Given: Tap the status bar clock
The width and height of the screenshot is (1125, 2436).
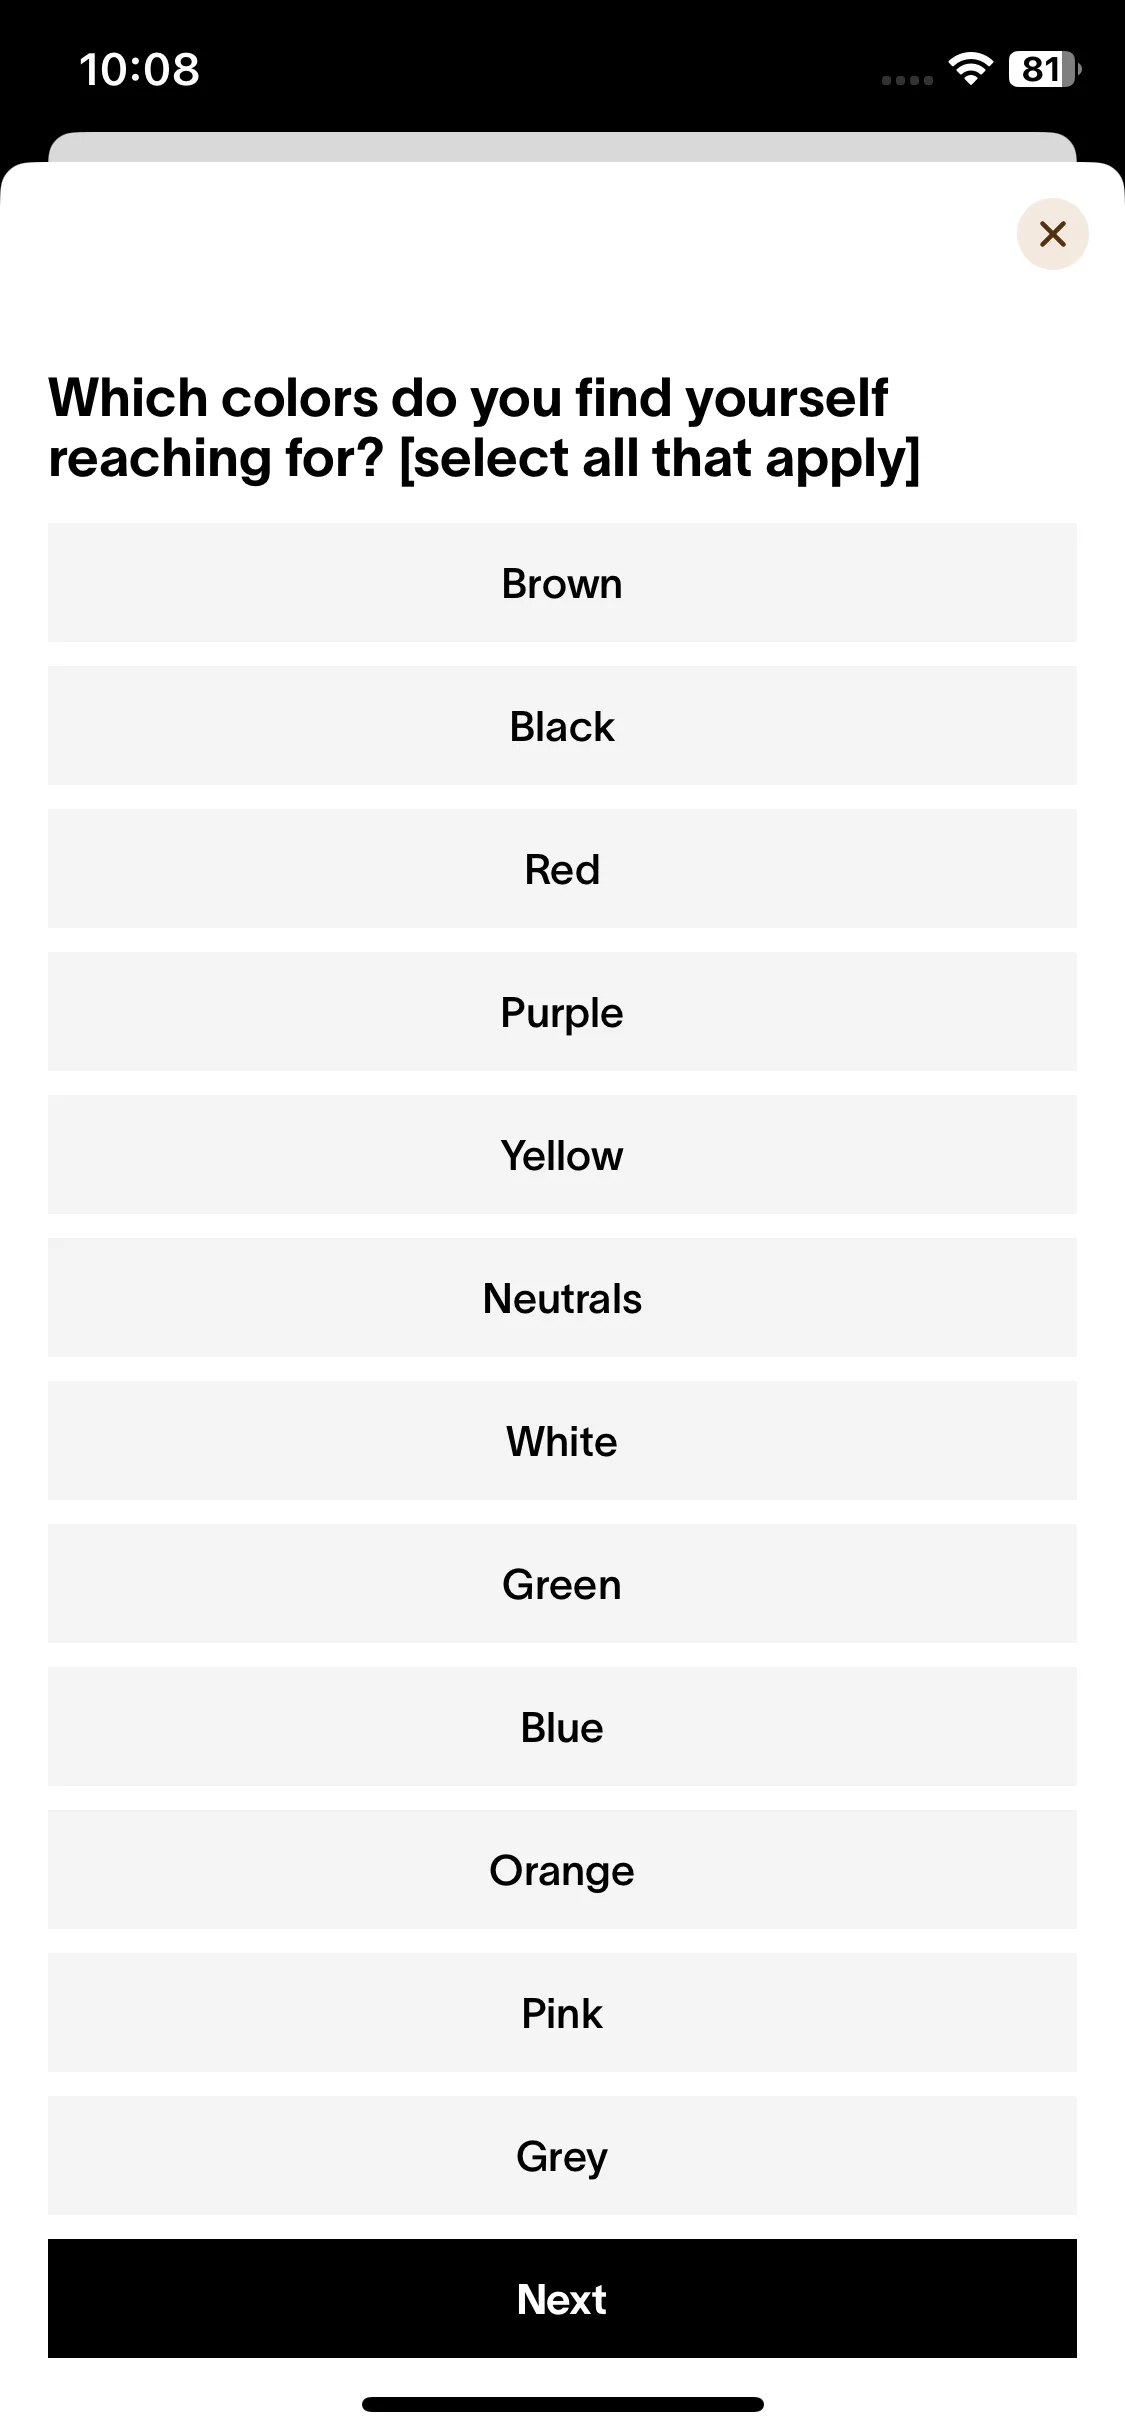Looking at the screenshot, I should click(x=139, y=69).
